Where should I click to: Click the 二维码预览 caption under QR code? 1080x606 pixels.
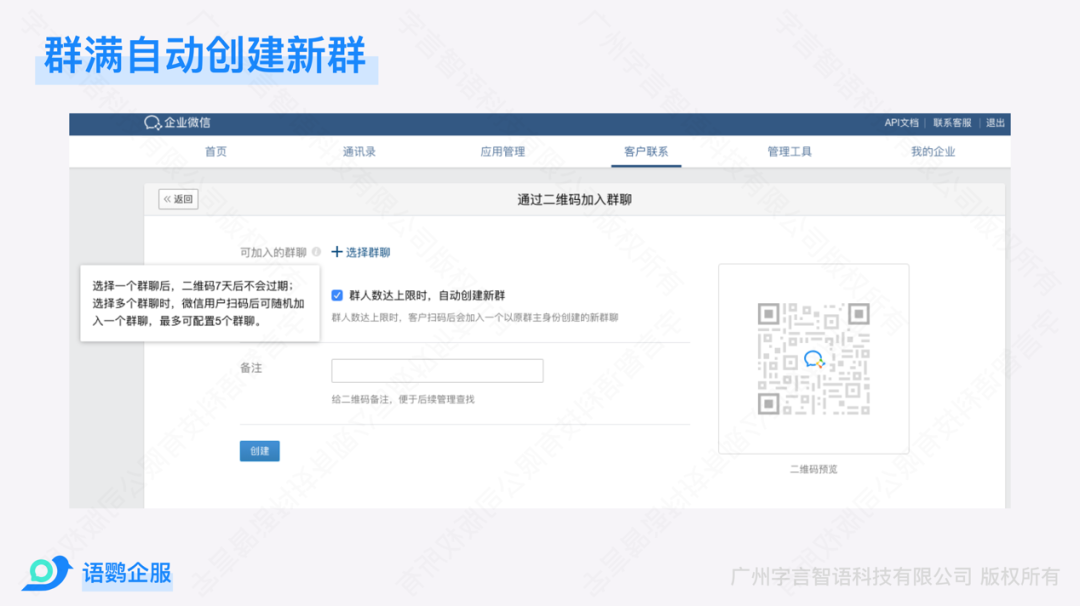point(813,469)
